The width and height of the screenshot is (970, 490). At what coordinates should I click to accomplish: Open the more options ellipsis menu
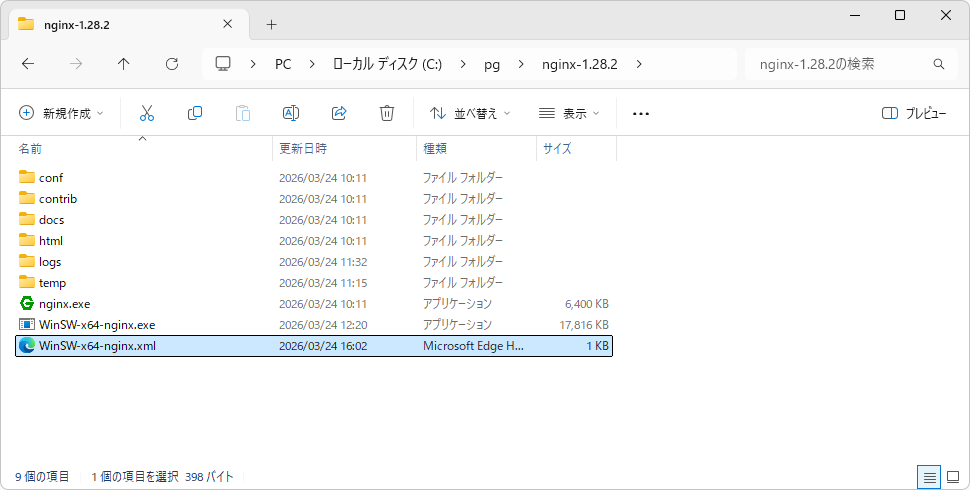[641, 114]
